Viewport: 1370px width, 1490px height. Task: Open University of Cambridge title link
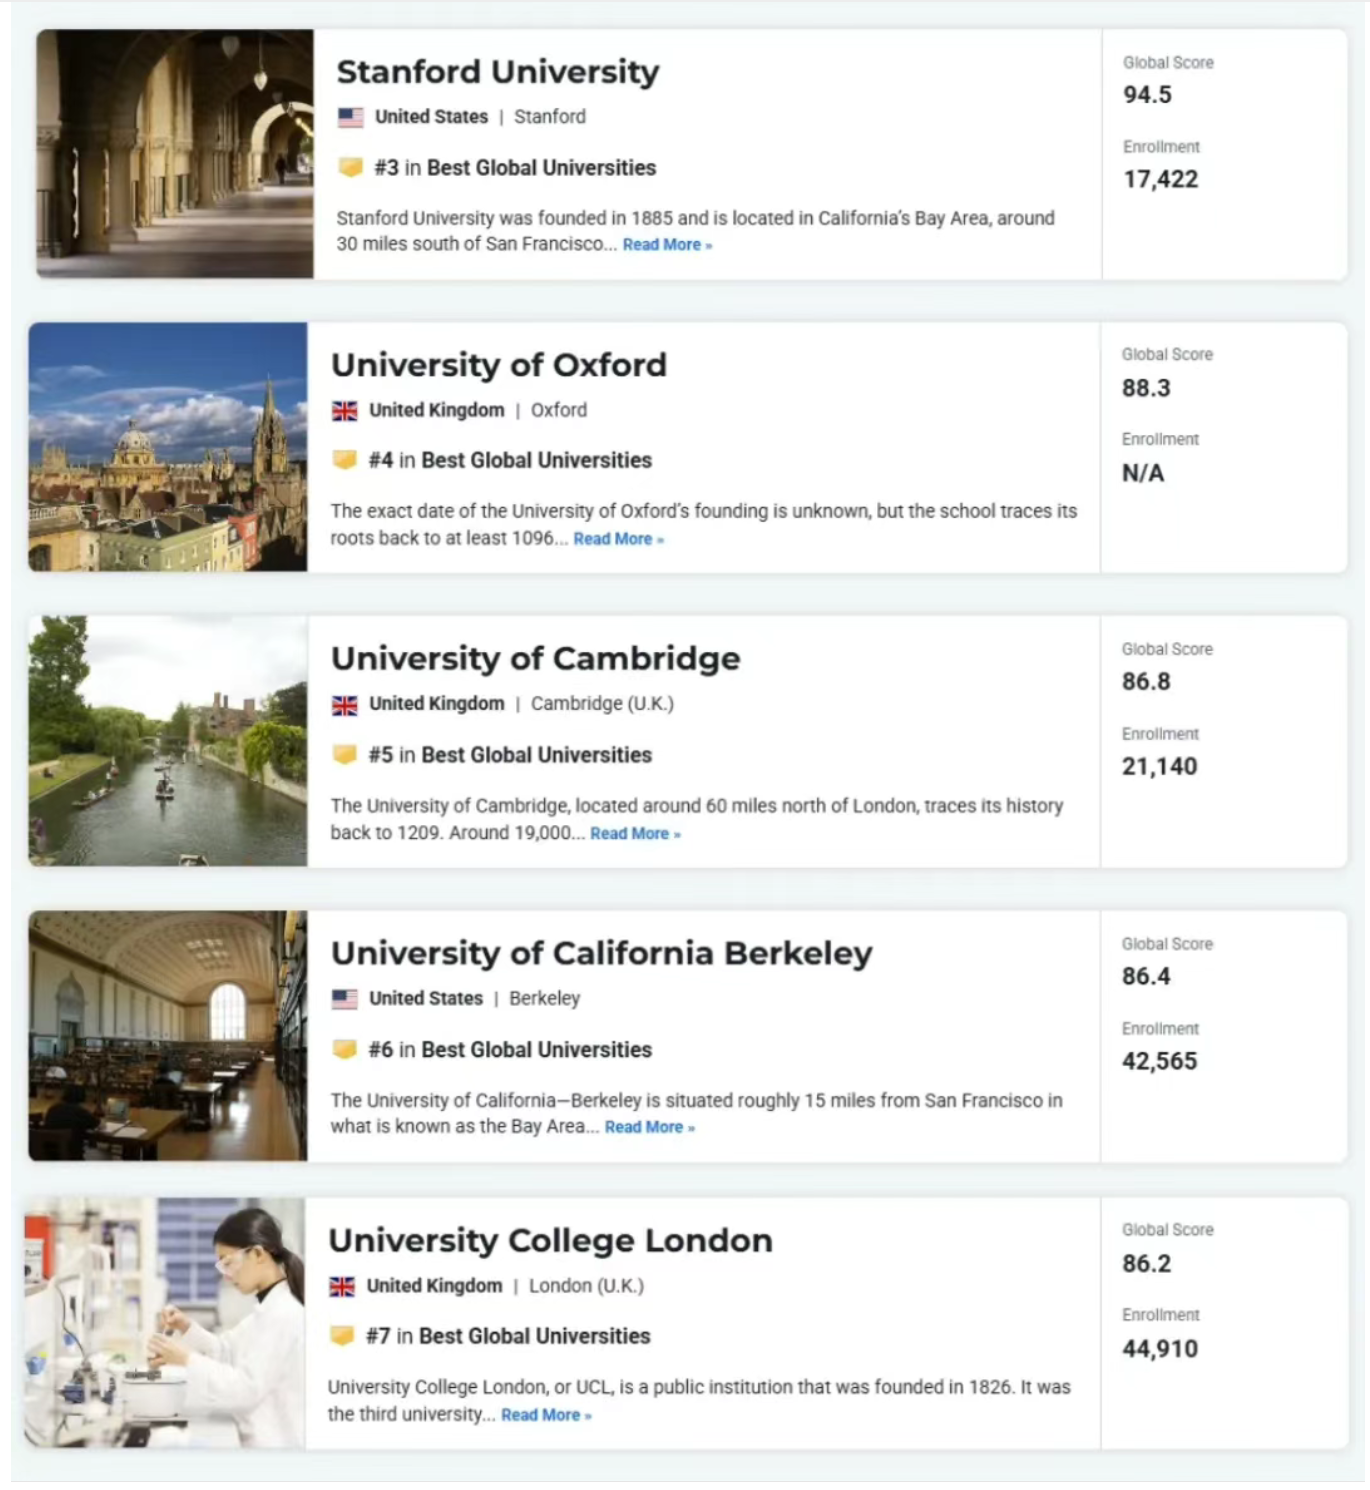[536, 659]
